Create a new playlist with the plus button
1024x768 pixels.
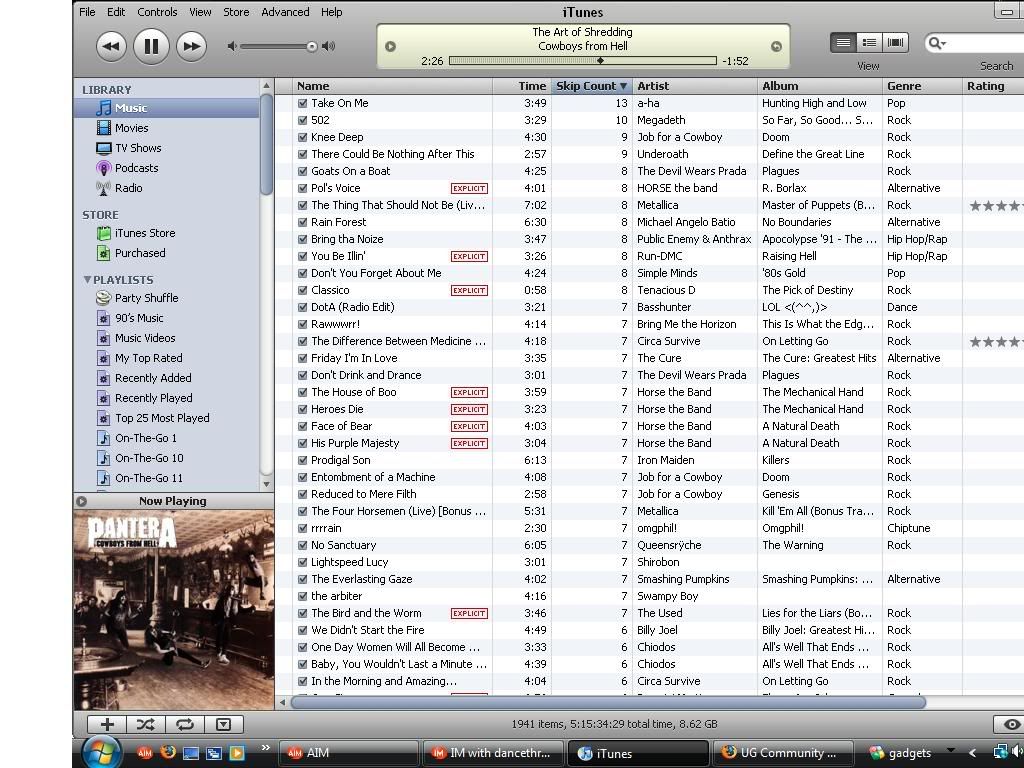107,724
